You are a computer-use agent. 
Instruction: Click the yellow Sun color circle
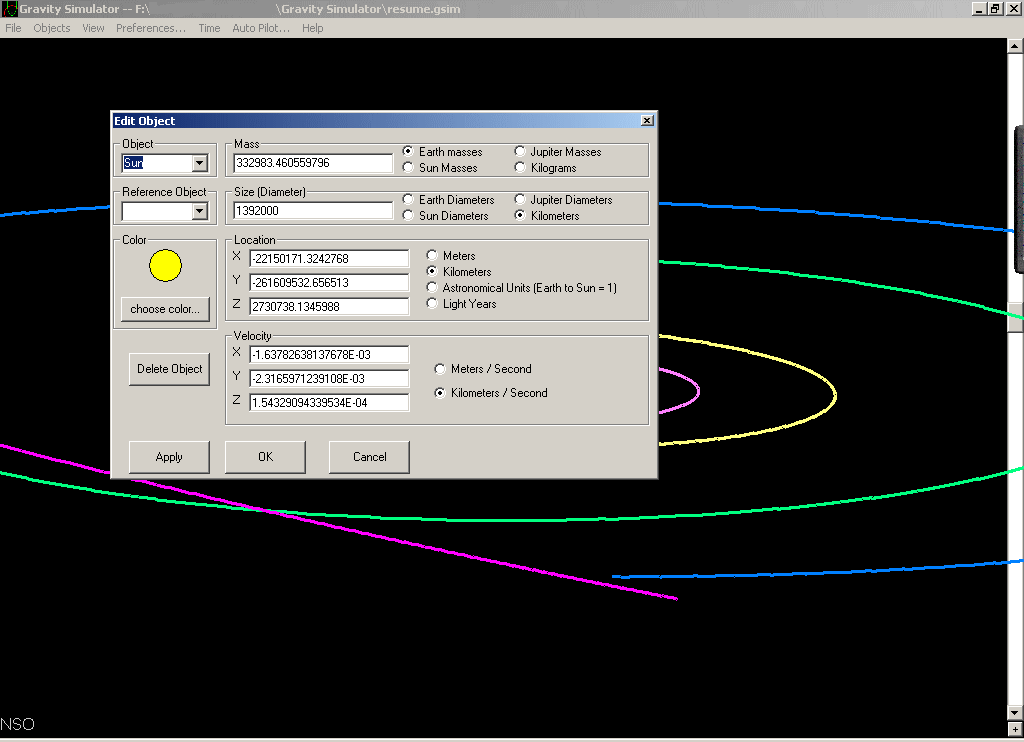click(x=165, y=265)
